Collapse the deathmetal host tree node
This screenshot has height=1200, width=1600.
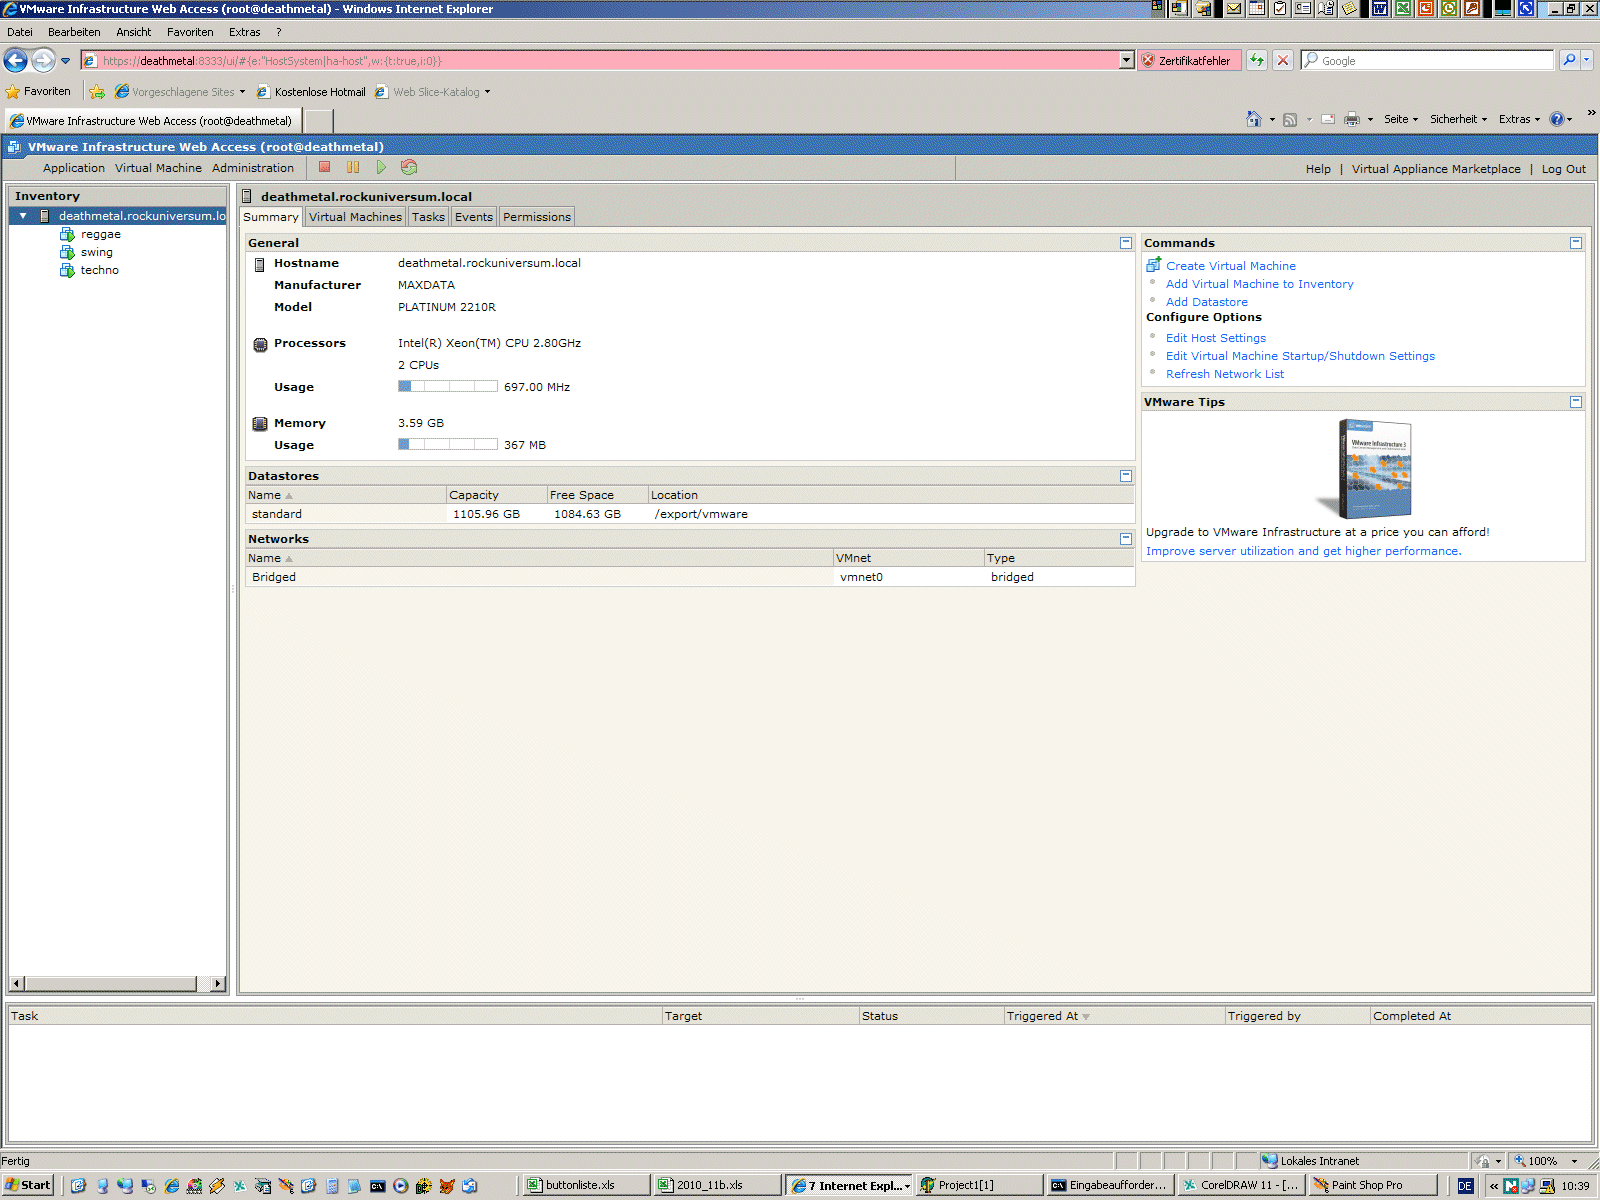click(23, 216)
